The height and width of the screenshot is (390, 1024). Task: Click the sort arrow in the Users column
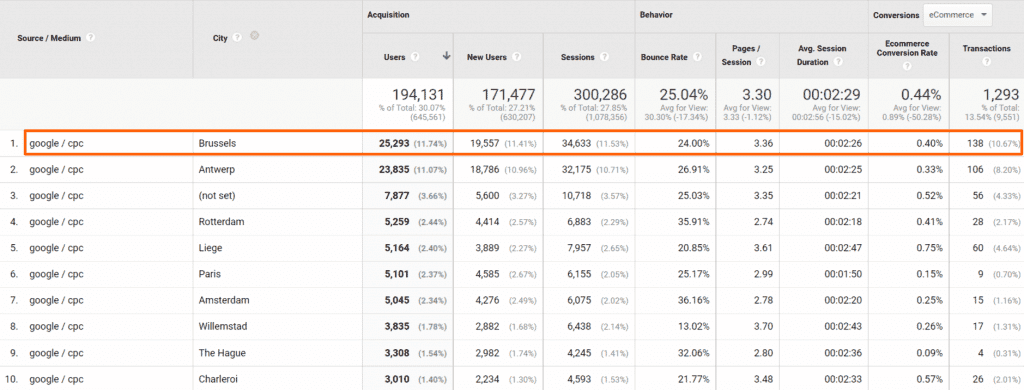(x=446, y=57)
